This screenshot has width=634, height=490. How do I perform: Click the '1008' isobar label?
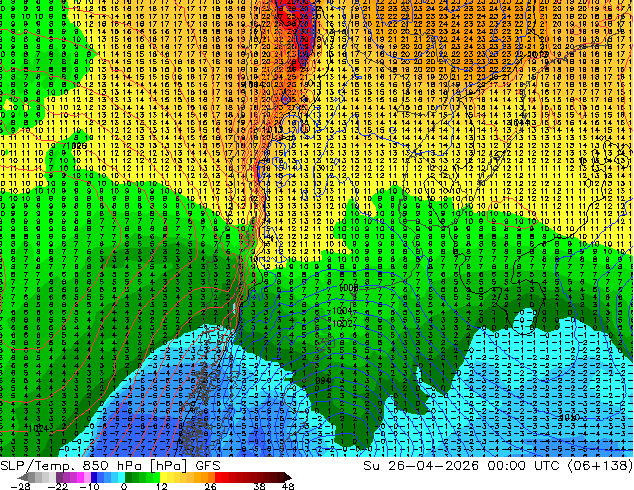click(349, 288)
